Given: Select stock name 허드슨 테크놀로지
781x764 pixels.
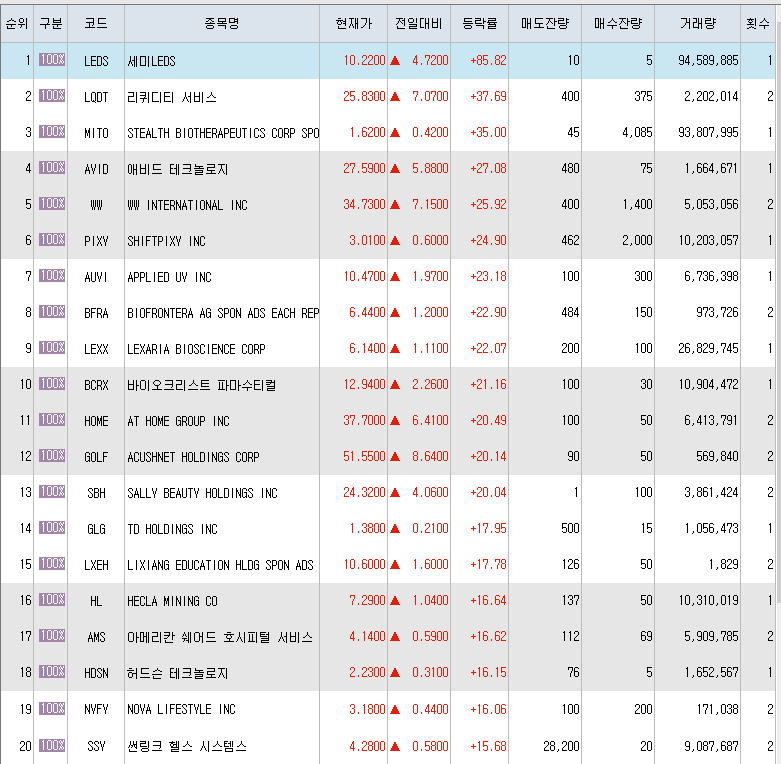Looking at the screenshot, I should (x=177, y=673).
